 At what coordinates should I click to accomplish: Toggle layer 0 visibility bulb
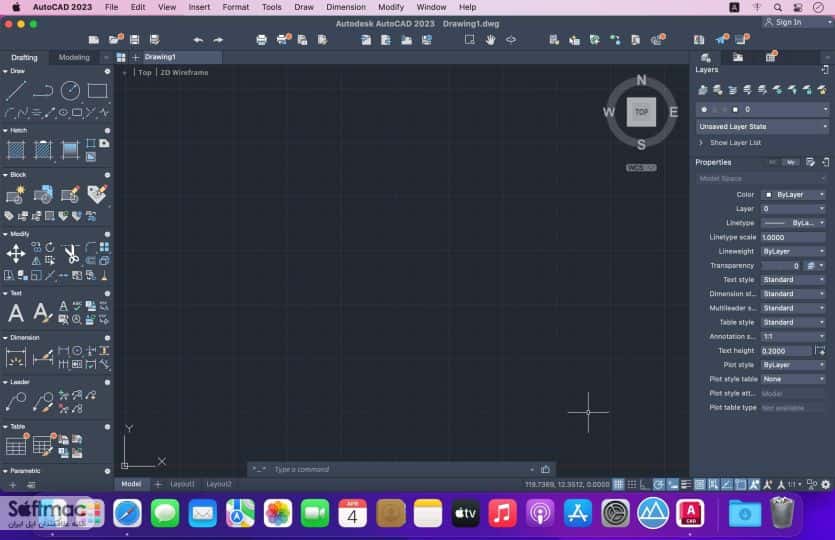pyautogui.click(x=704, y=109)
